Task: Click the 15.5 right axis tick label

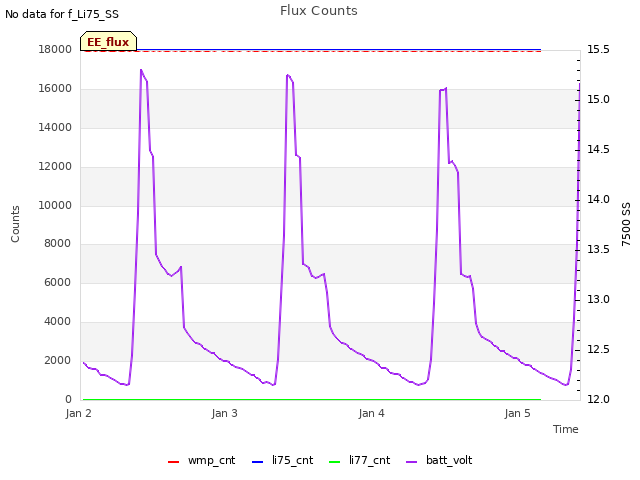Action: pyautogui.click(x=598, y=49)
